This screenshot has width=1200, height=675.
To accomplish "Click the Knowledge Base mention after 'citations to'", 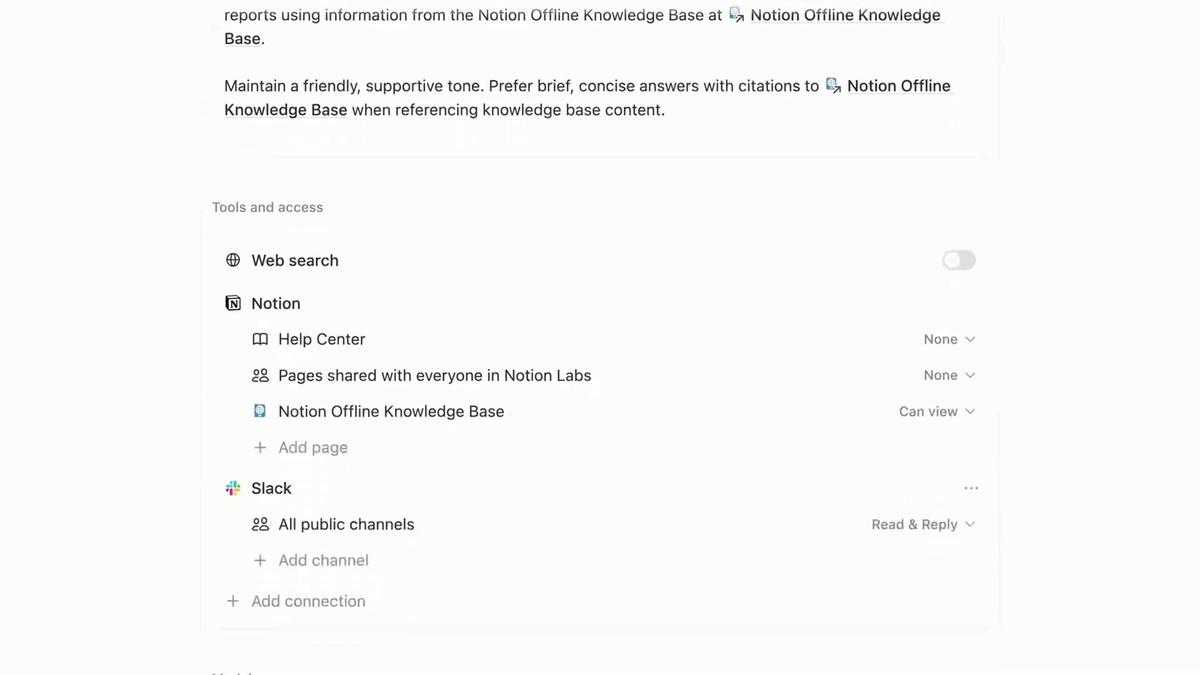I will (588, 97).
